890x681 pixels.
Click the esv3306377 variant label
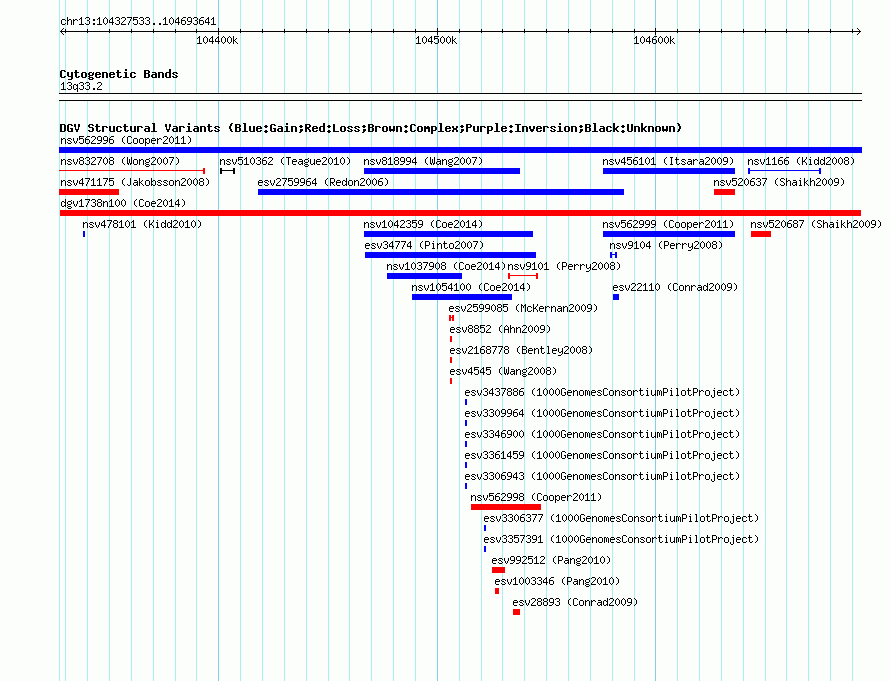621,518
